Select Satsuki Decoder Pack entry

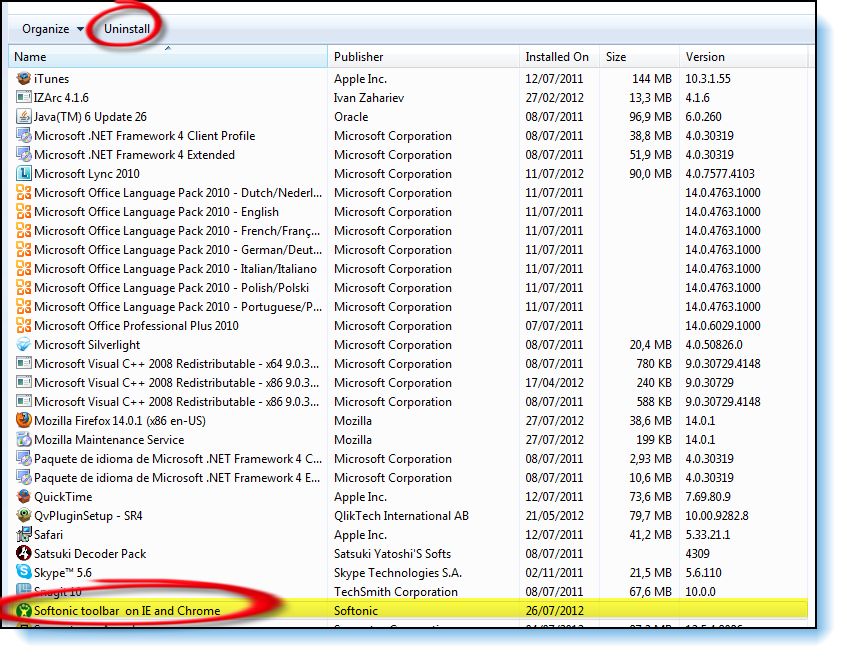(x=90, y=554)
